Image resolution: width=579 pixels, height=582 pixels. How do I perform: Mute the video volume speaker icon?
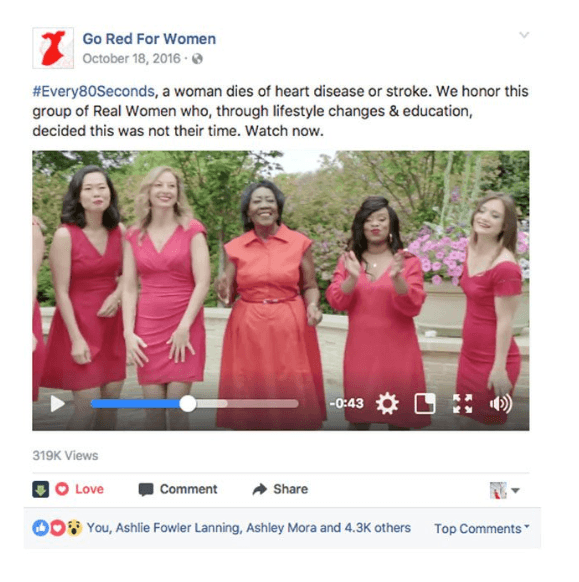pyautogui.click(x=501, y=403)
